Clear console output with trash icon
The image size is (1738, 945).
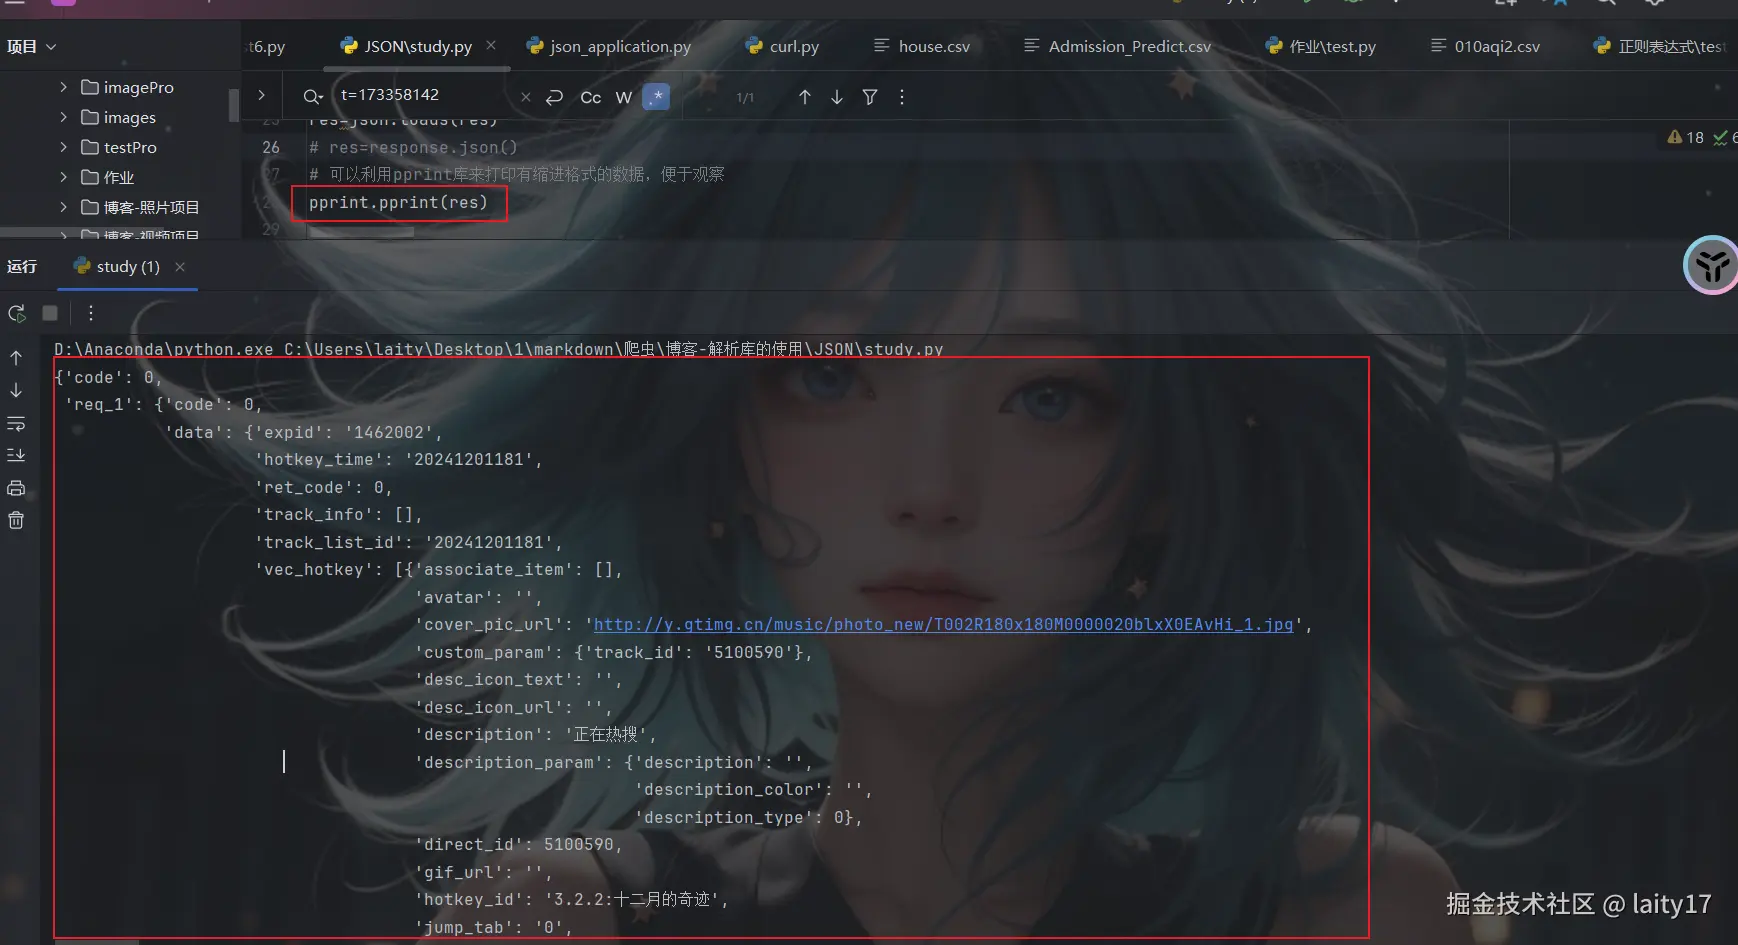point(16,520)
